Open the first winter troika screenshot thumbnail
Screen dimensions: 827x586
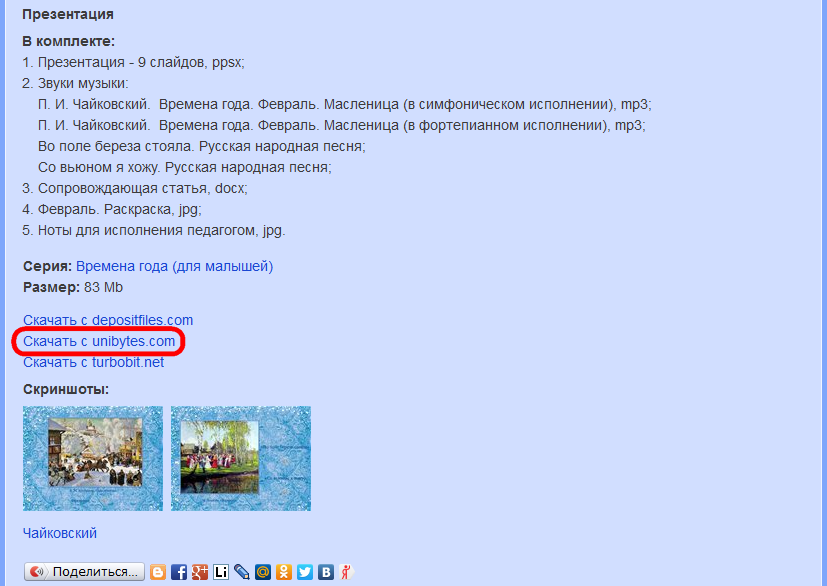click(x=92, y=458)
